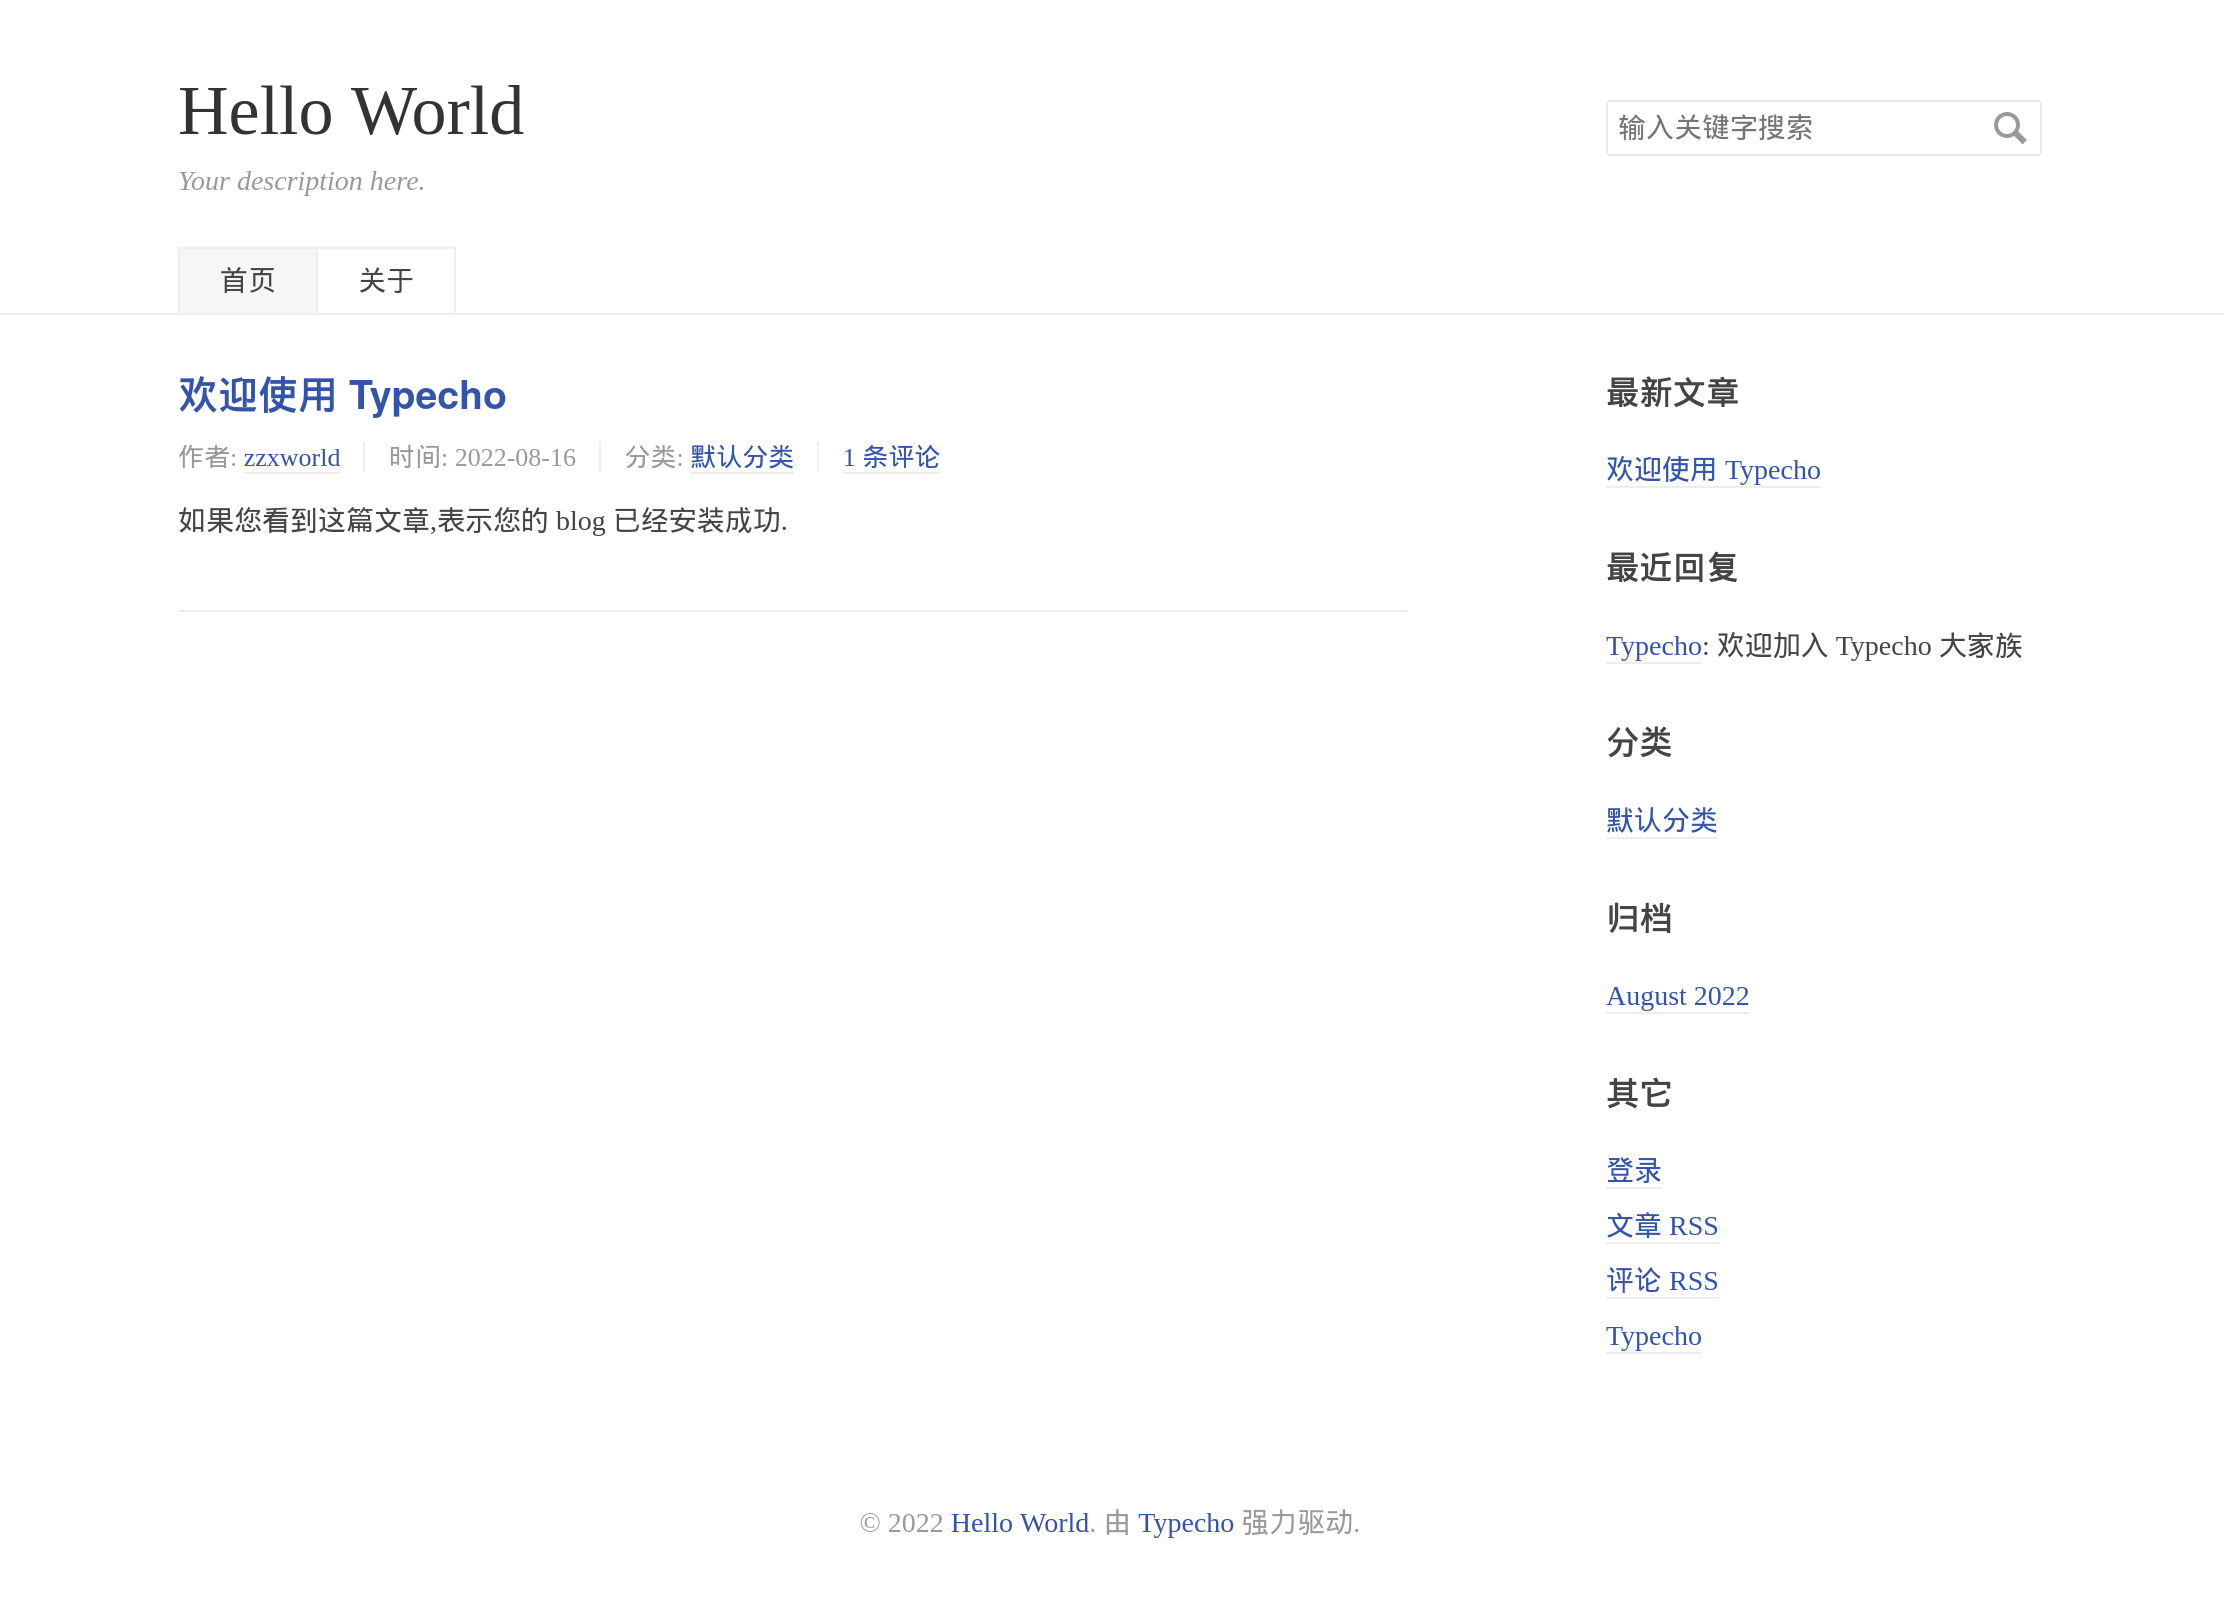2224x1614 pixels.
Task: View the 1 条评论 comments
Action: [x=889, y=457]
